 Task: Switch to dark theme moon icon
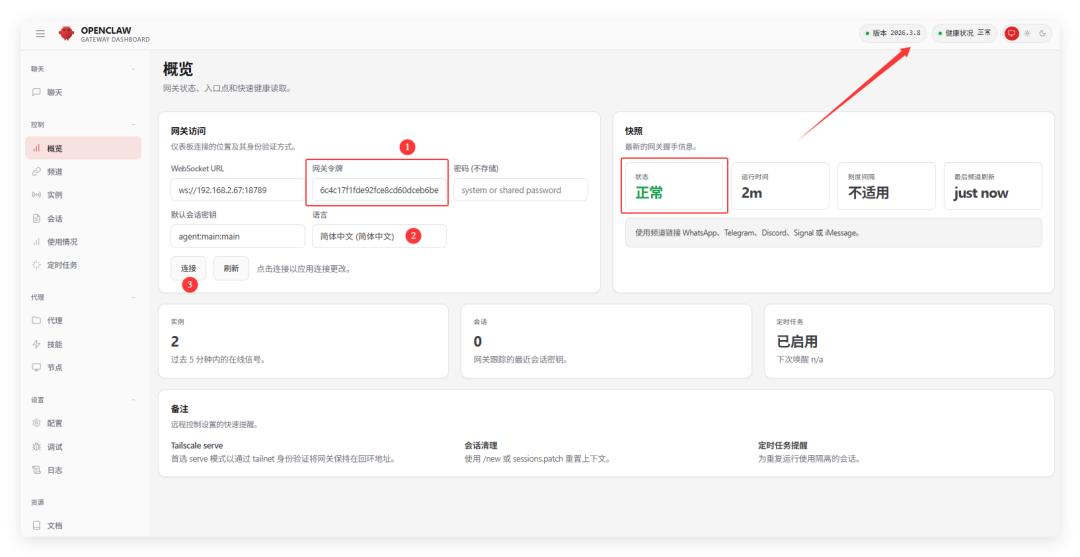pos(1043,33)
